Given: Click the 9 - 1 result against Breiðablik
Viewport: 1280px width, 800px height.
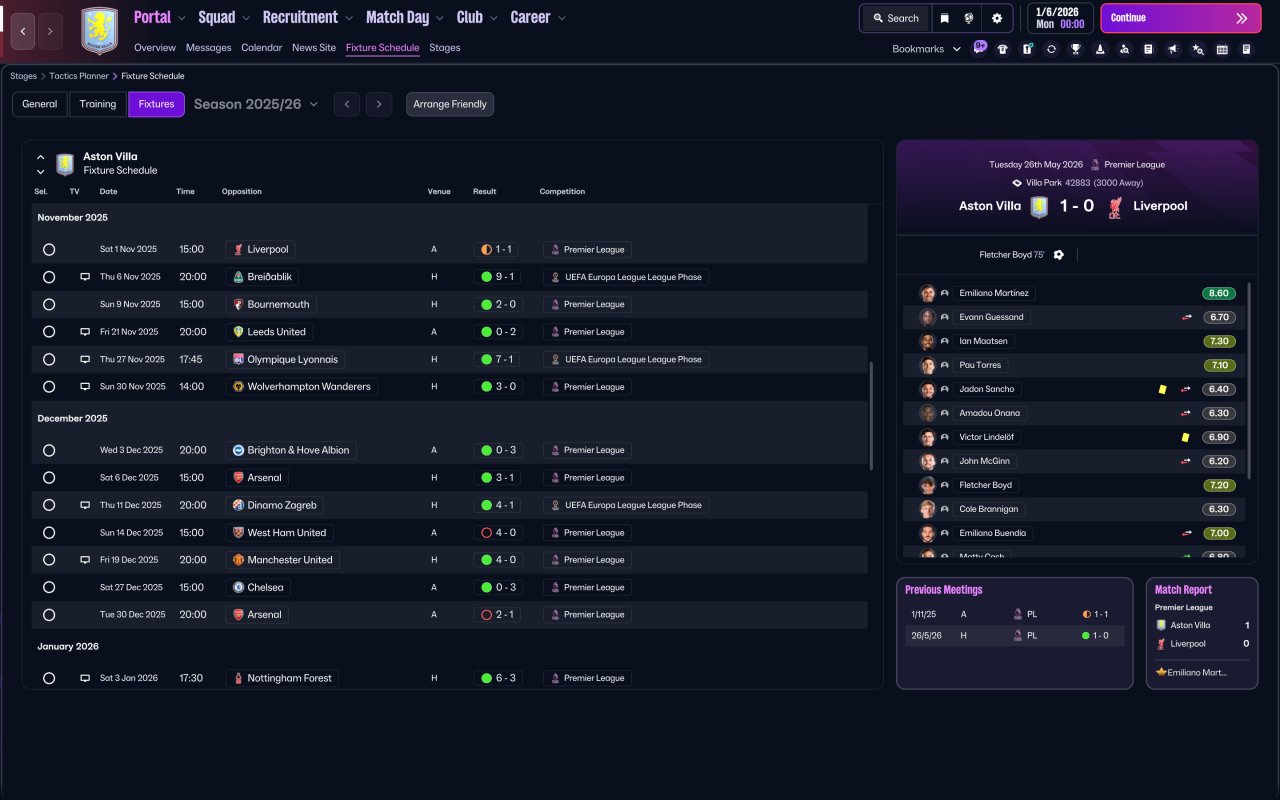Looking at the screenshot, I should [499, 277].
